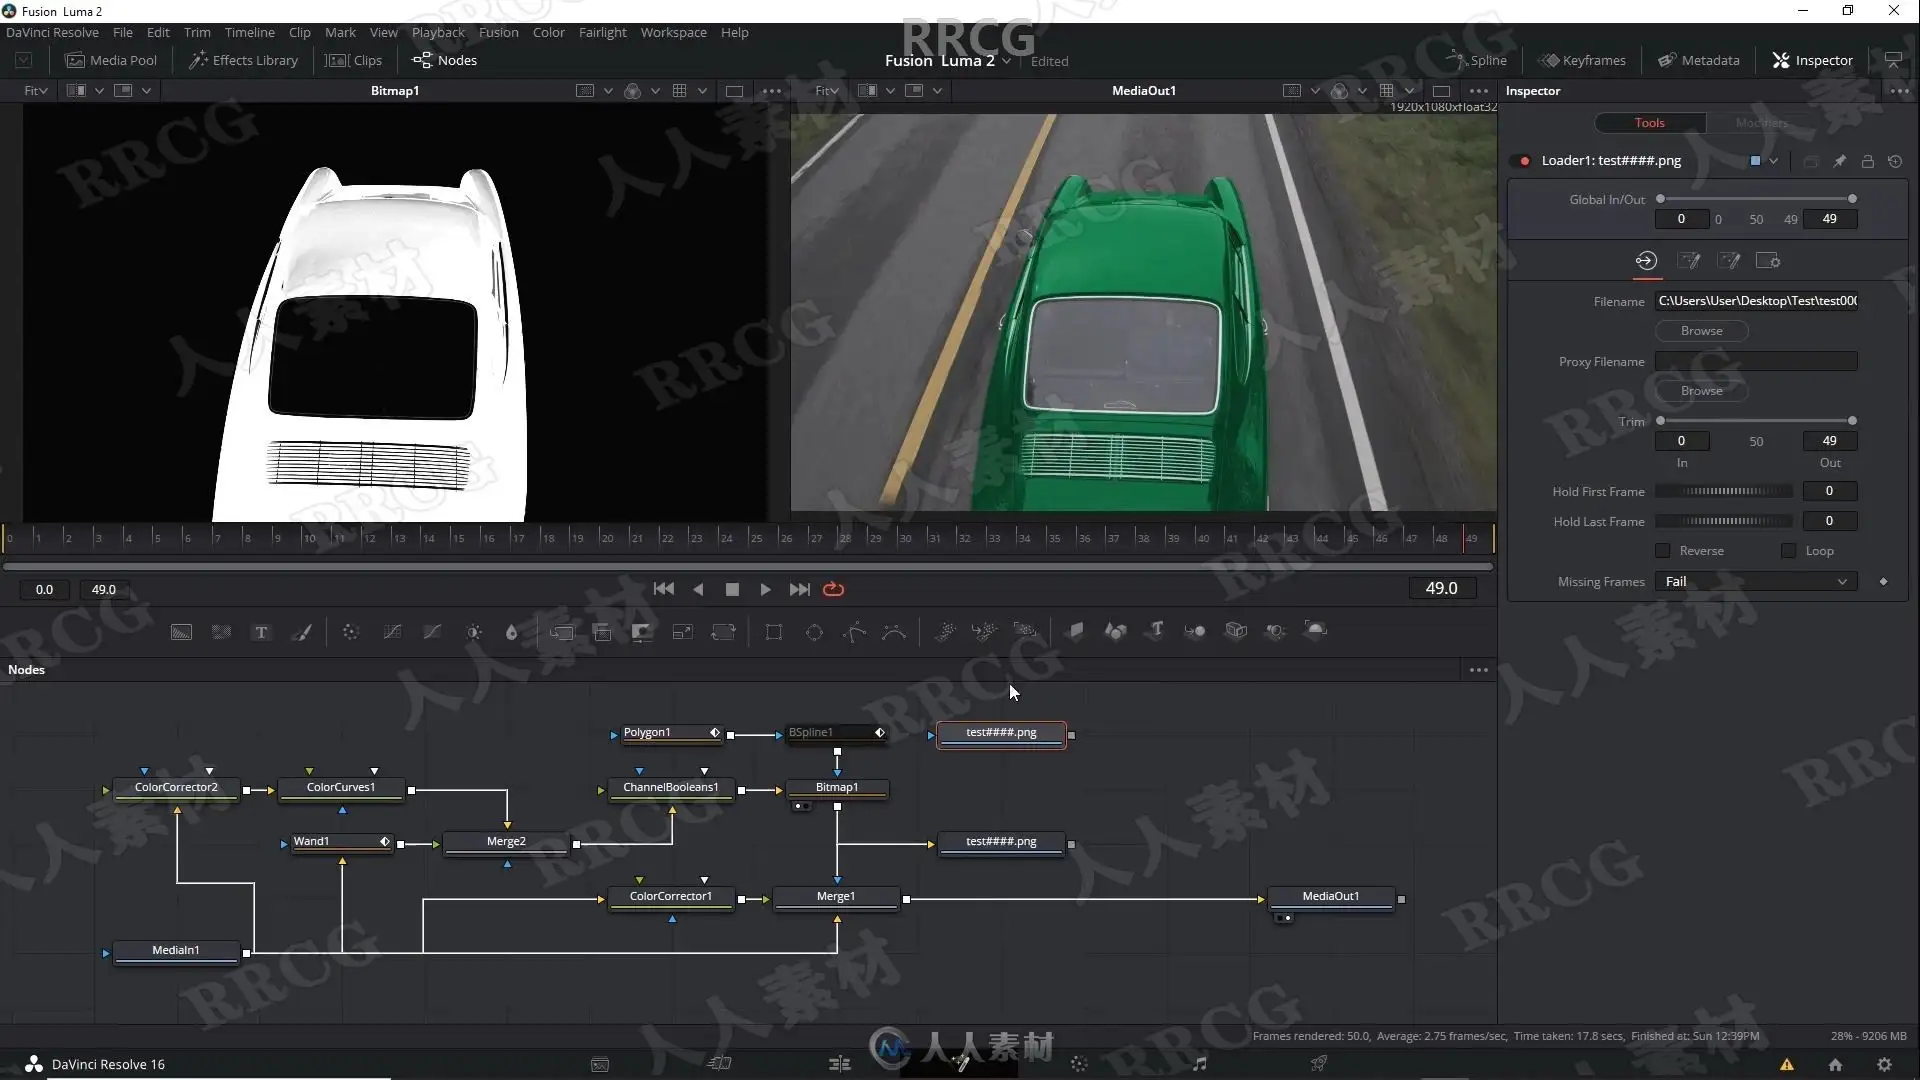Reset Loader1 settings with the reset icon
The image size is (1920, 1080).
(1895, 161)
